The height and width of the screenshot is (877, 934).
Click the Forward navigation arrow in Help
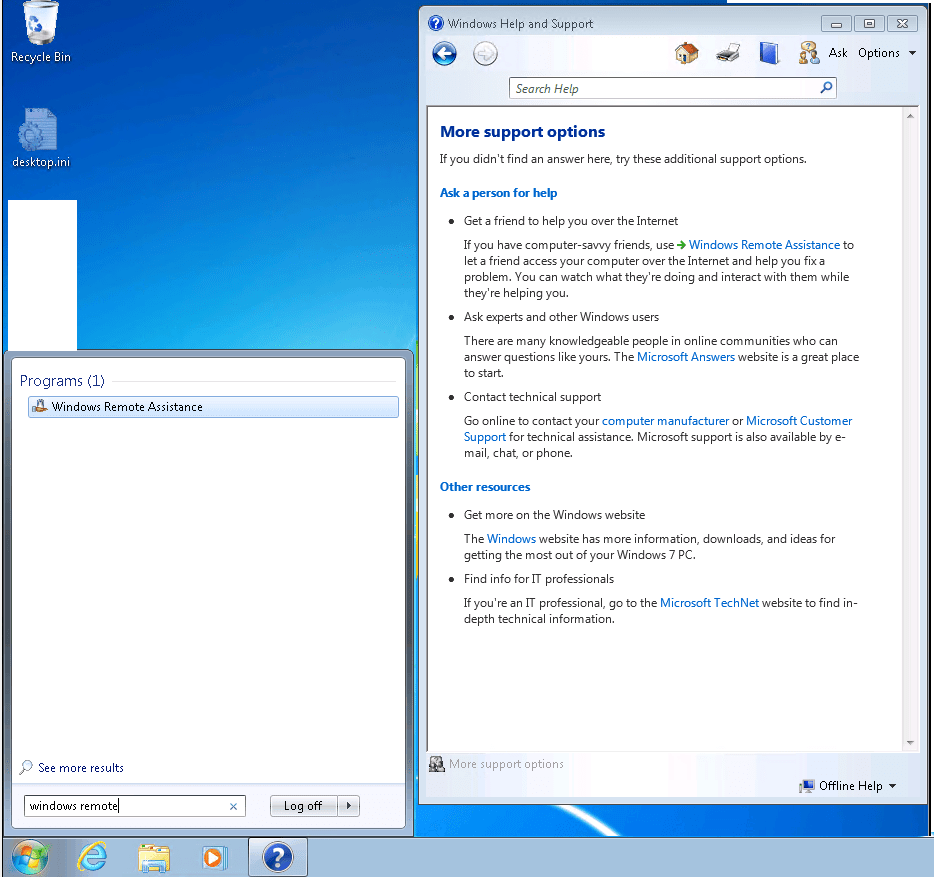click(485, 54)
